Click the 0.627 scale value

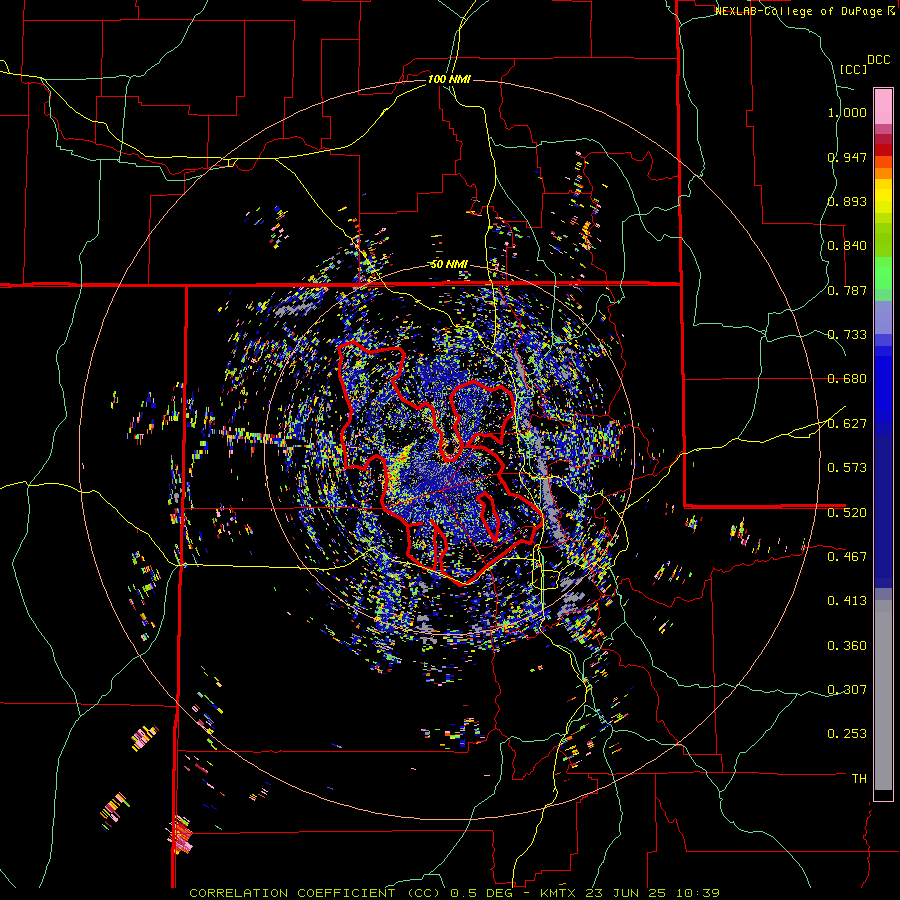coord(847,424)
